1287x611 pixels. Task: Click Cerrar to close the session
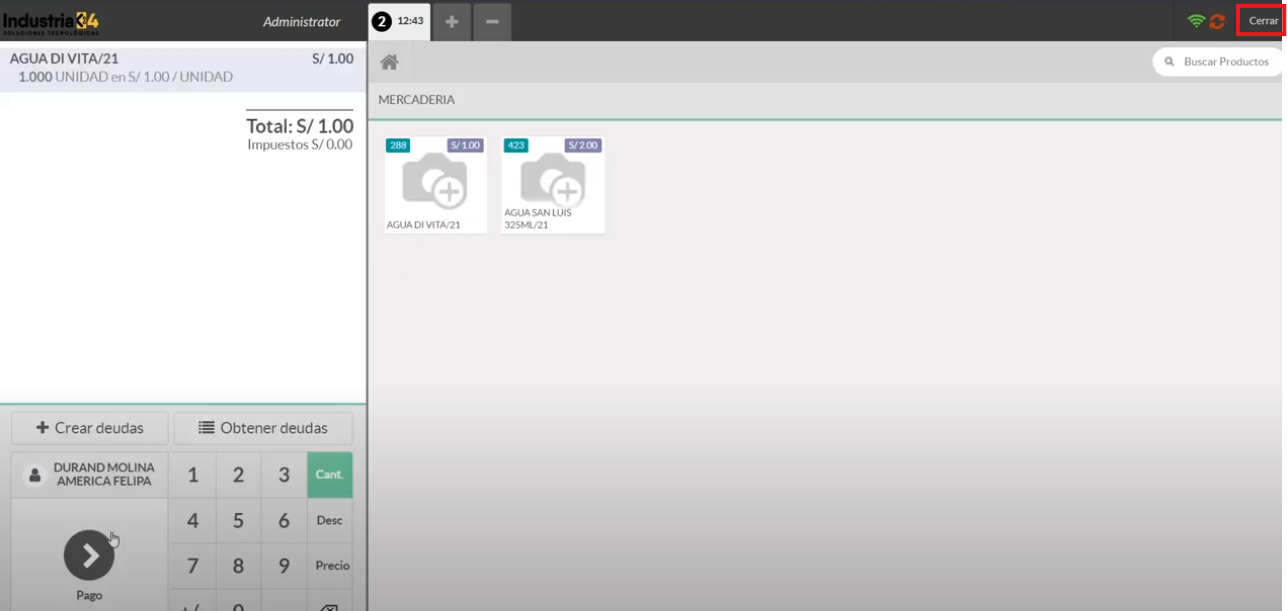(x=1263, y=21)
